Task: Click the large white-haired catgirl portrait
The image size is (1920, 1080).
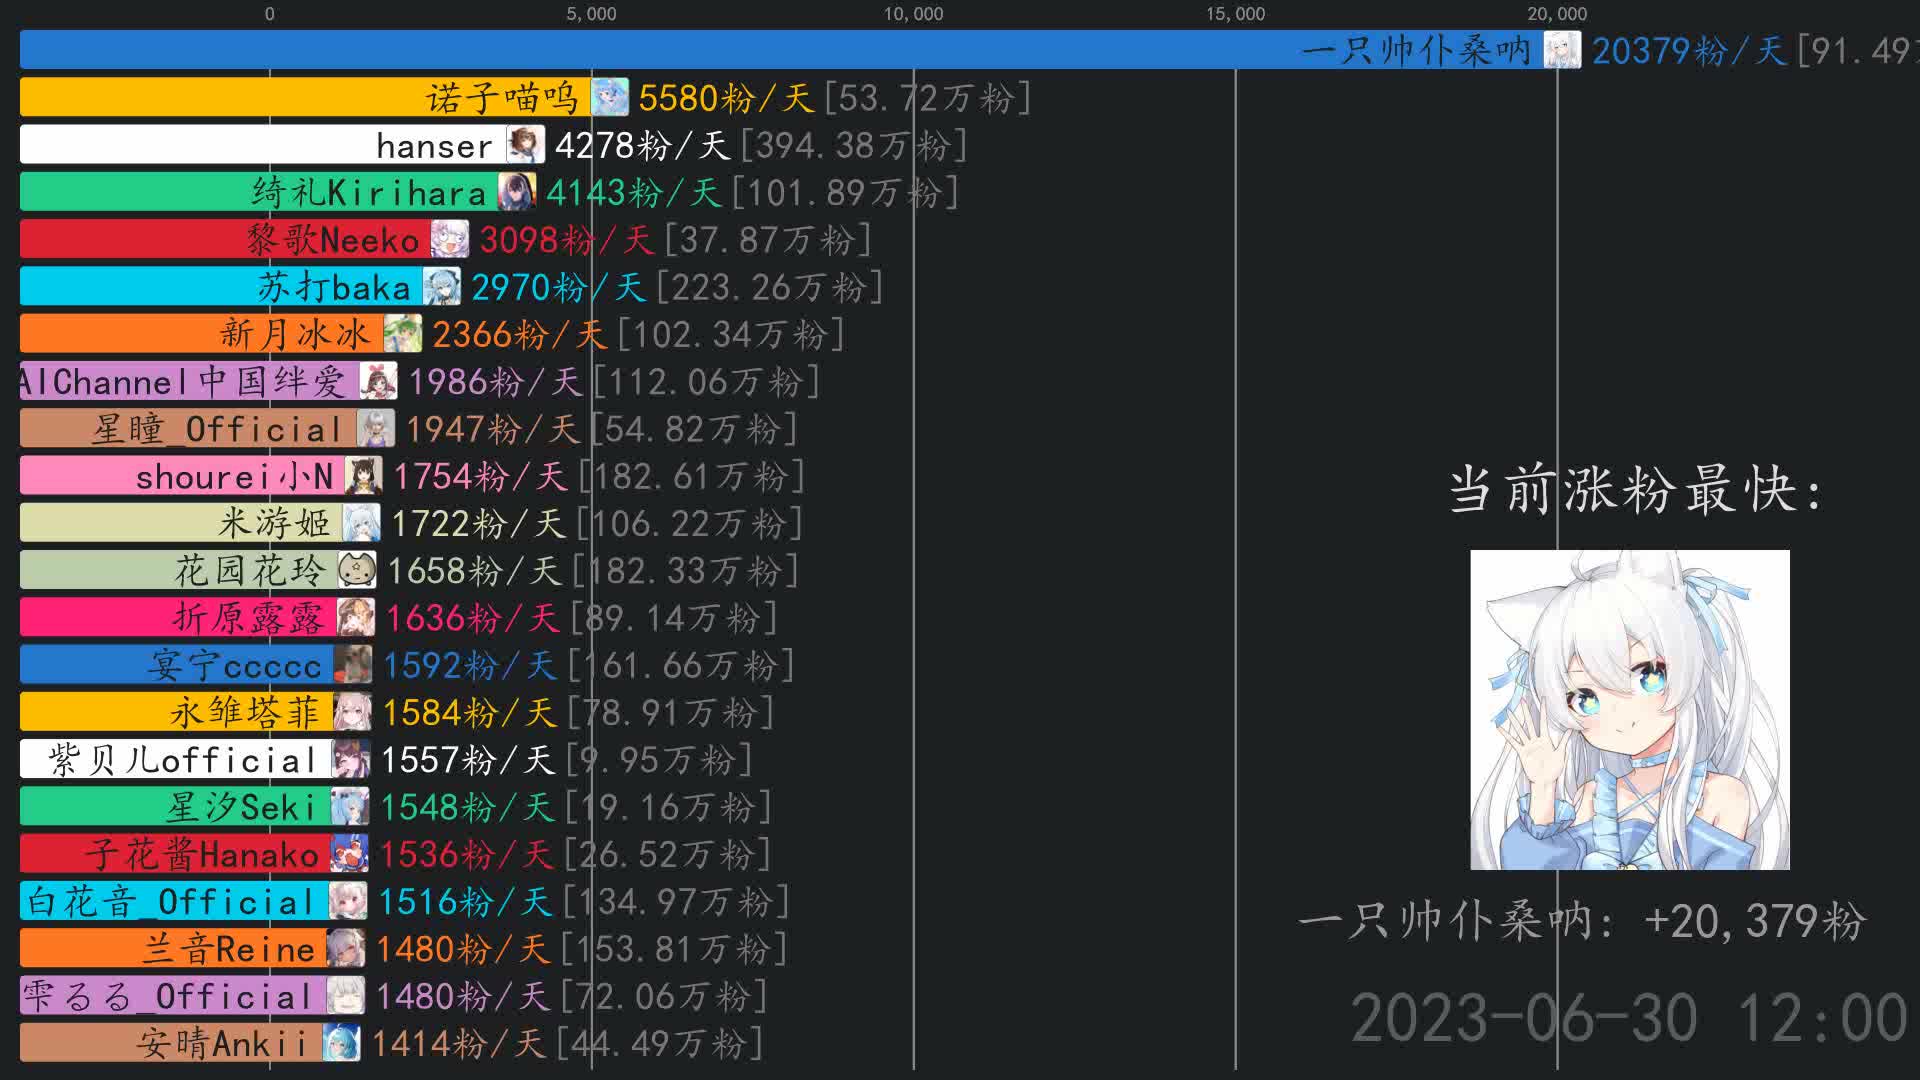Action: [x=1628, y=710]
